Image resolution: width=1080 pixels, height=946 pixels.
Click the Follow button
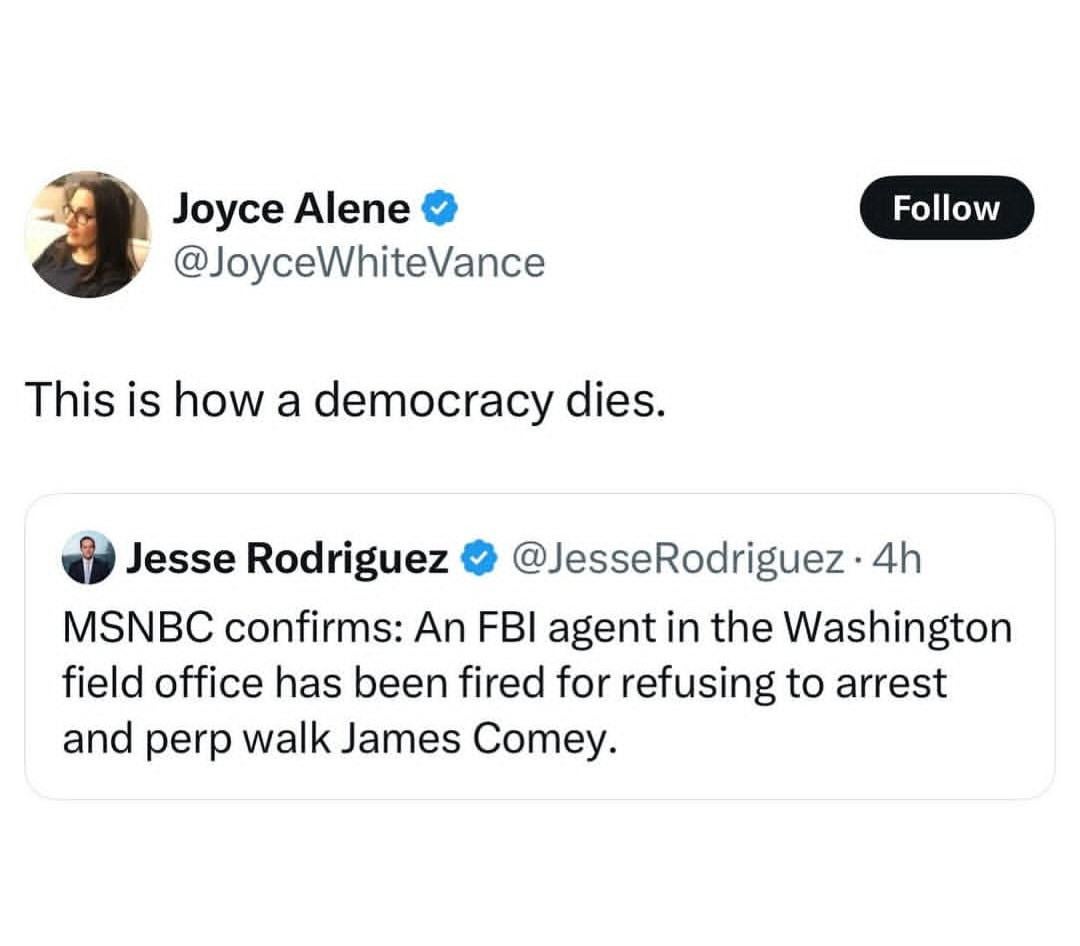(946, 208)
